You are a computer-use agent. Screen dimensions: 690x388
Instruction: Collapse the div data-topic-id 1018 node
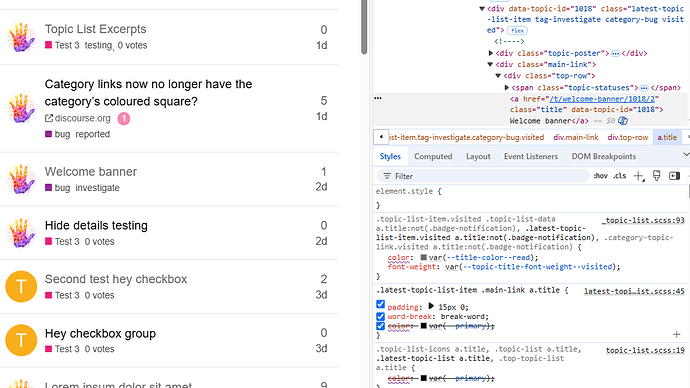482,8
